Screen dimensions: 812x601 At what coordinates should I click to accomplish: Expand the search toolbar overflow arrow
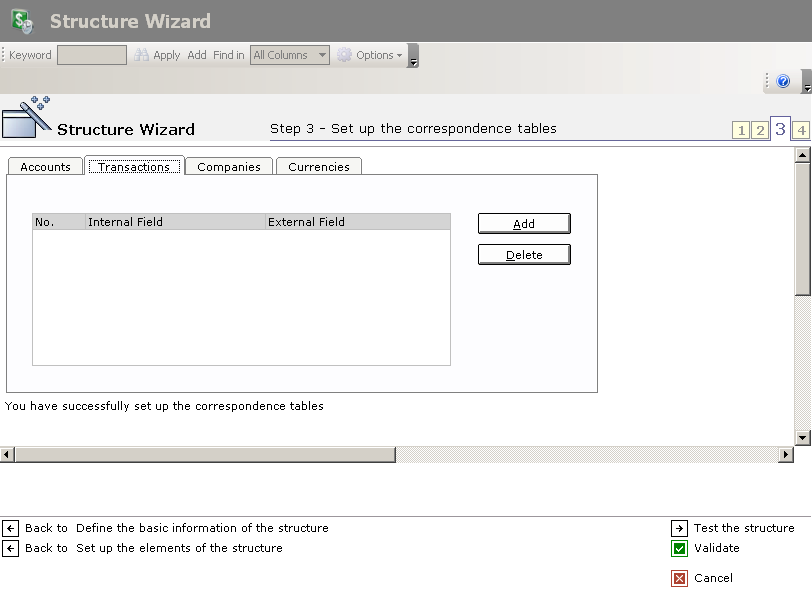413,57
